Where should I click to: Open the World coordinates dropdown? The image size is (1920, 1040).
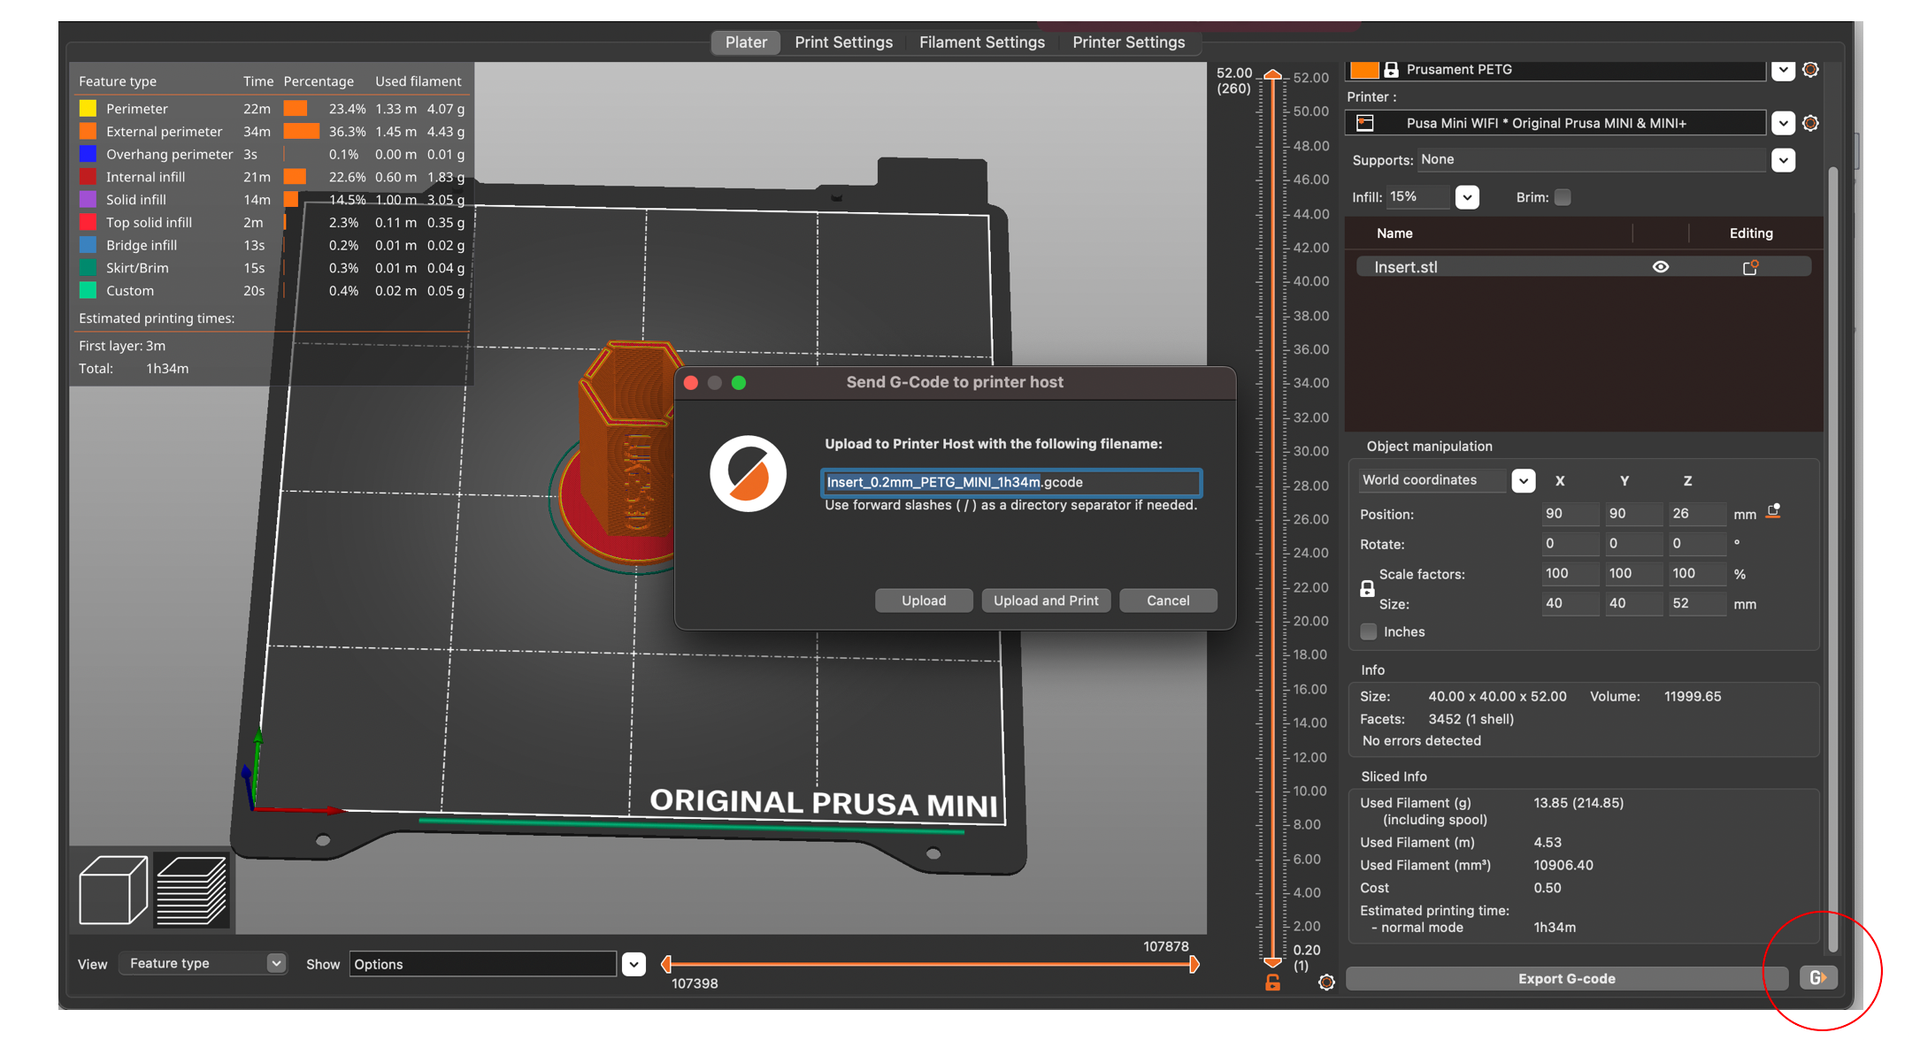point(1523,480)
